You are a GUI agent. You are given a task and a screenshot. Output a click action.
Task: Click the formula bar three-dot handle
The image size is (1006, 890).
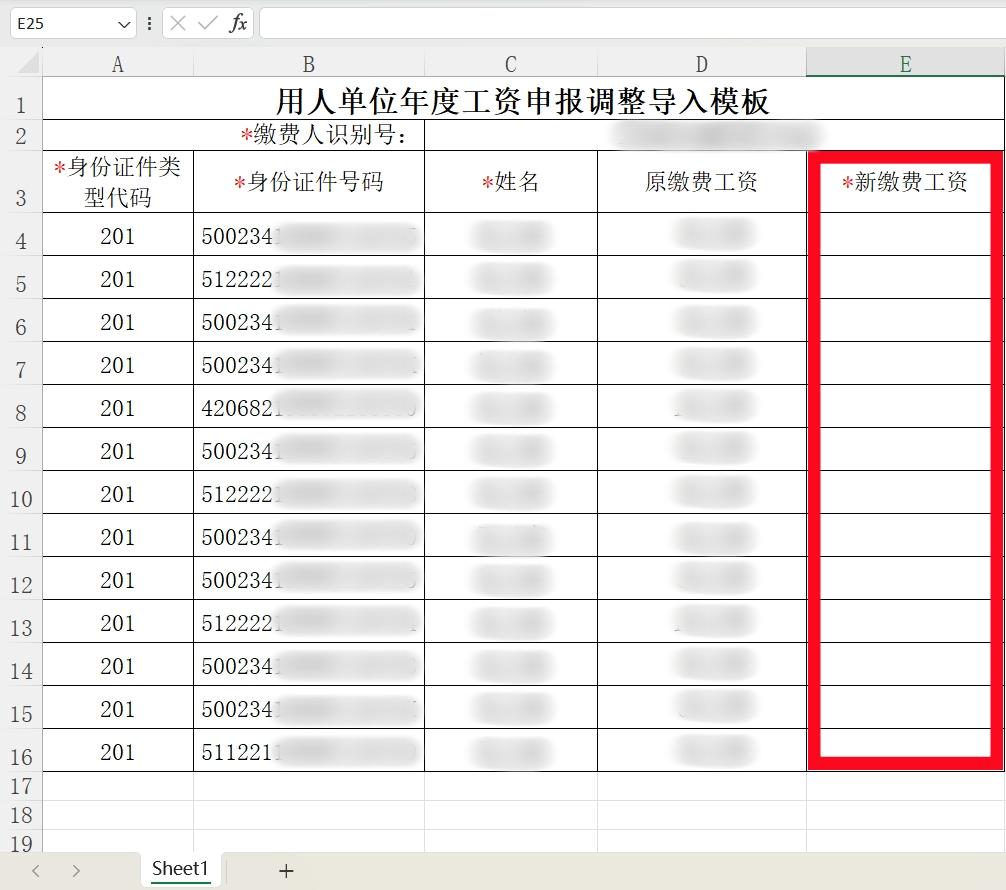[x=150, y=23]
